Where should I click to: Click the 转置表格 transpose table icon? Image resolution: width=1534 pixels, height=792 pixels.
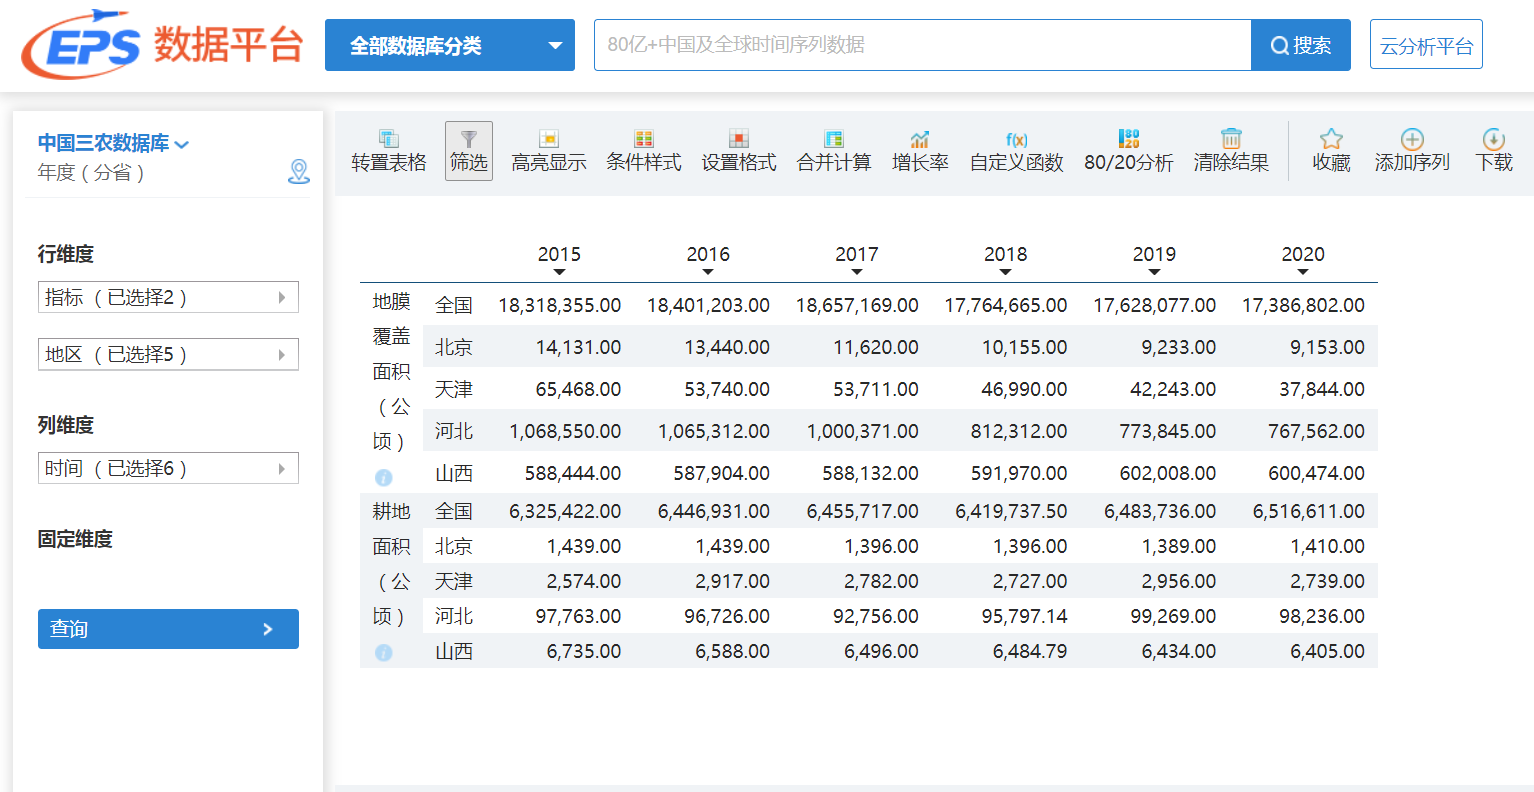tap(389, 140)
